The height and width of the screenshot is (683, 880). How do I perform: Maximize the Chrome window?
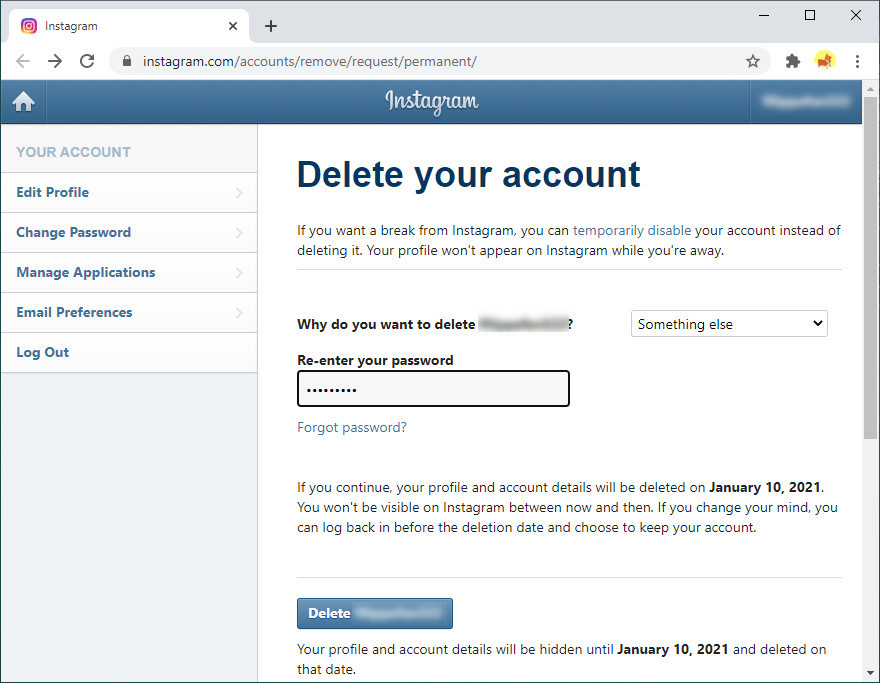point(810,15)
